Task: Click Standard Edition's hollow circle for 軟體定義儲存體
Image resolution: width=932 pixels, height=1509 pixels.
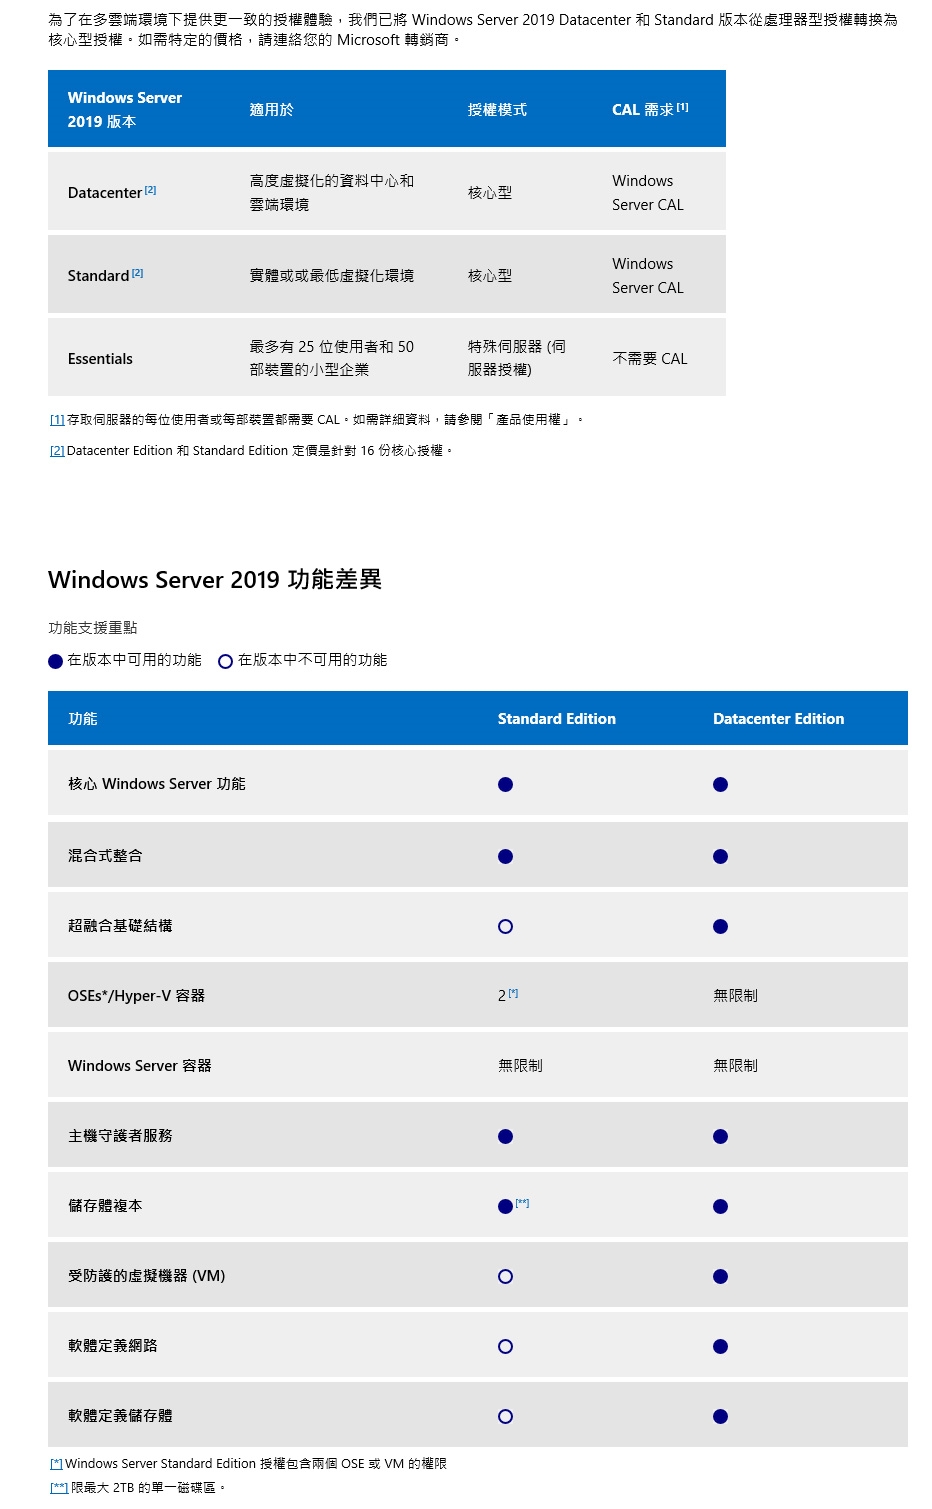Action: 505,1417
